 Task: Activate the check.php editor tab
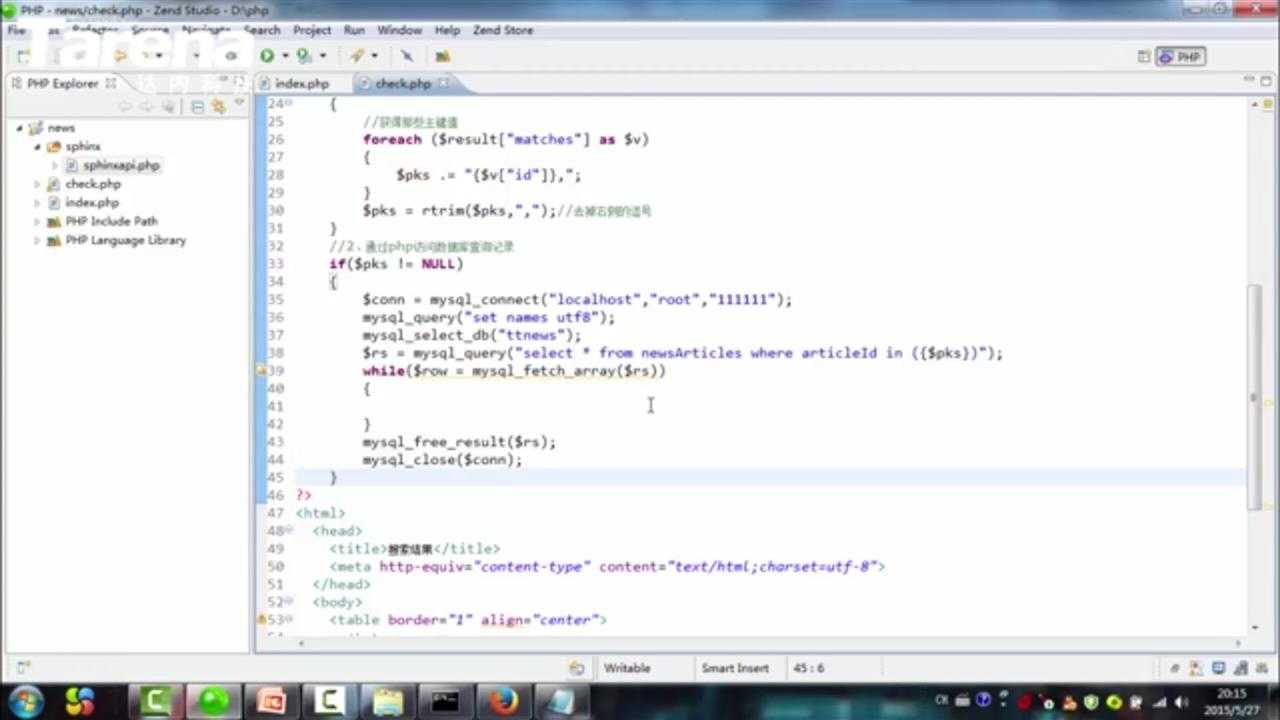403,84
